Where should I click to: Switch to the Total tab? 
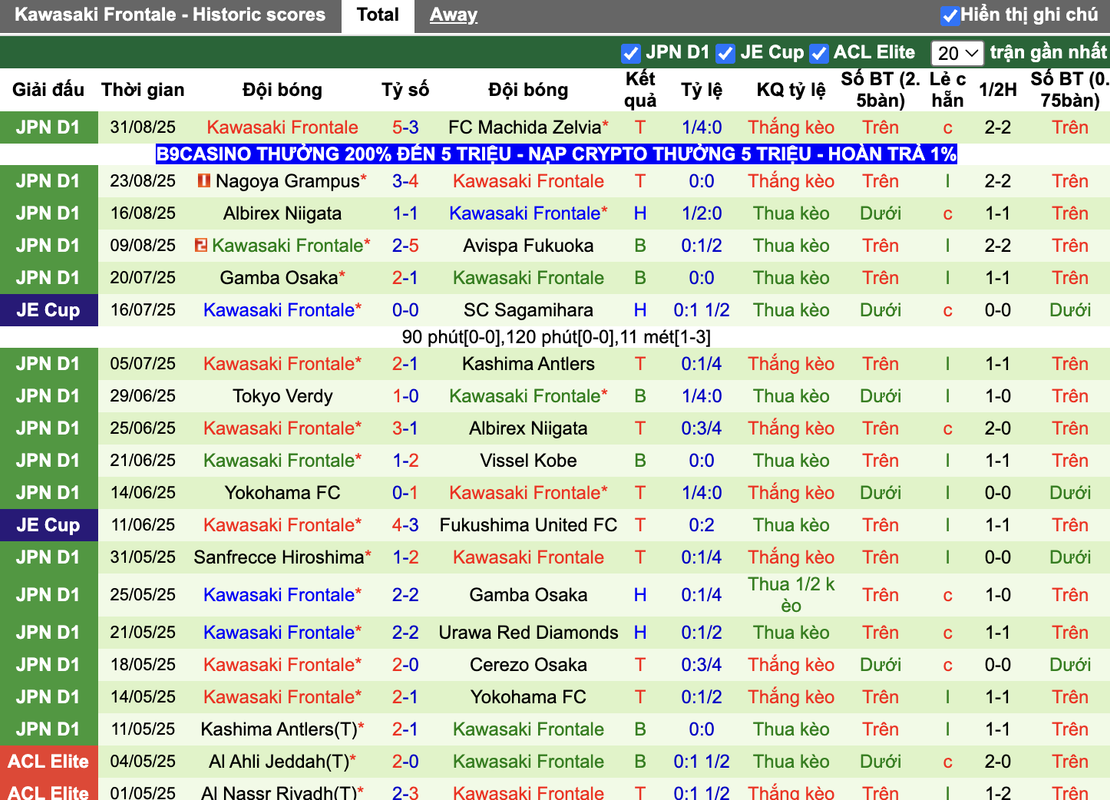pyautogui.click(x=378, y=16)
